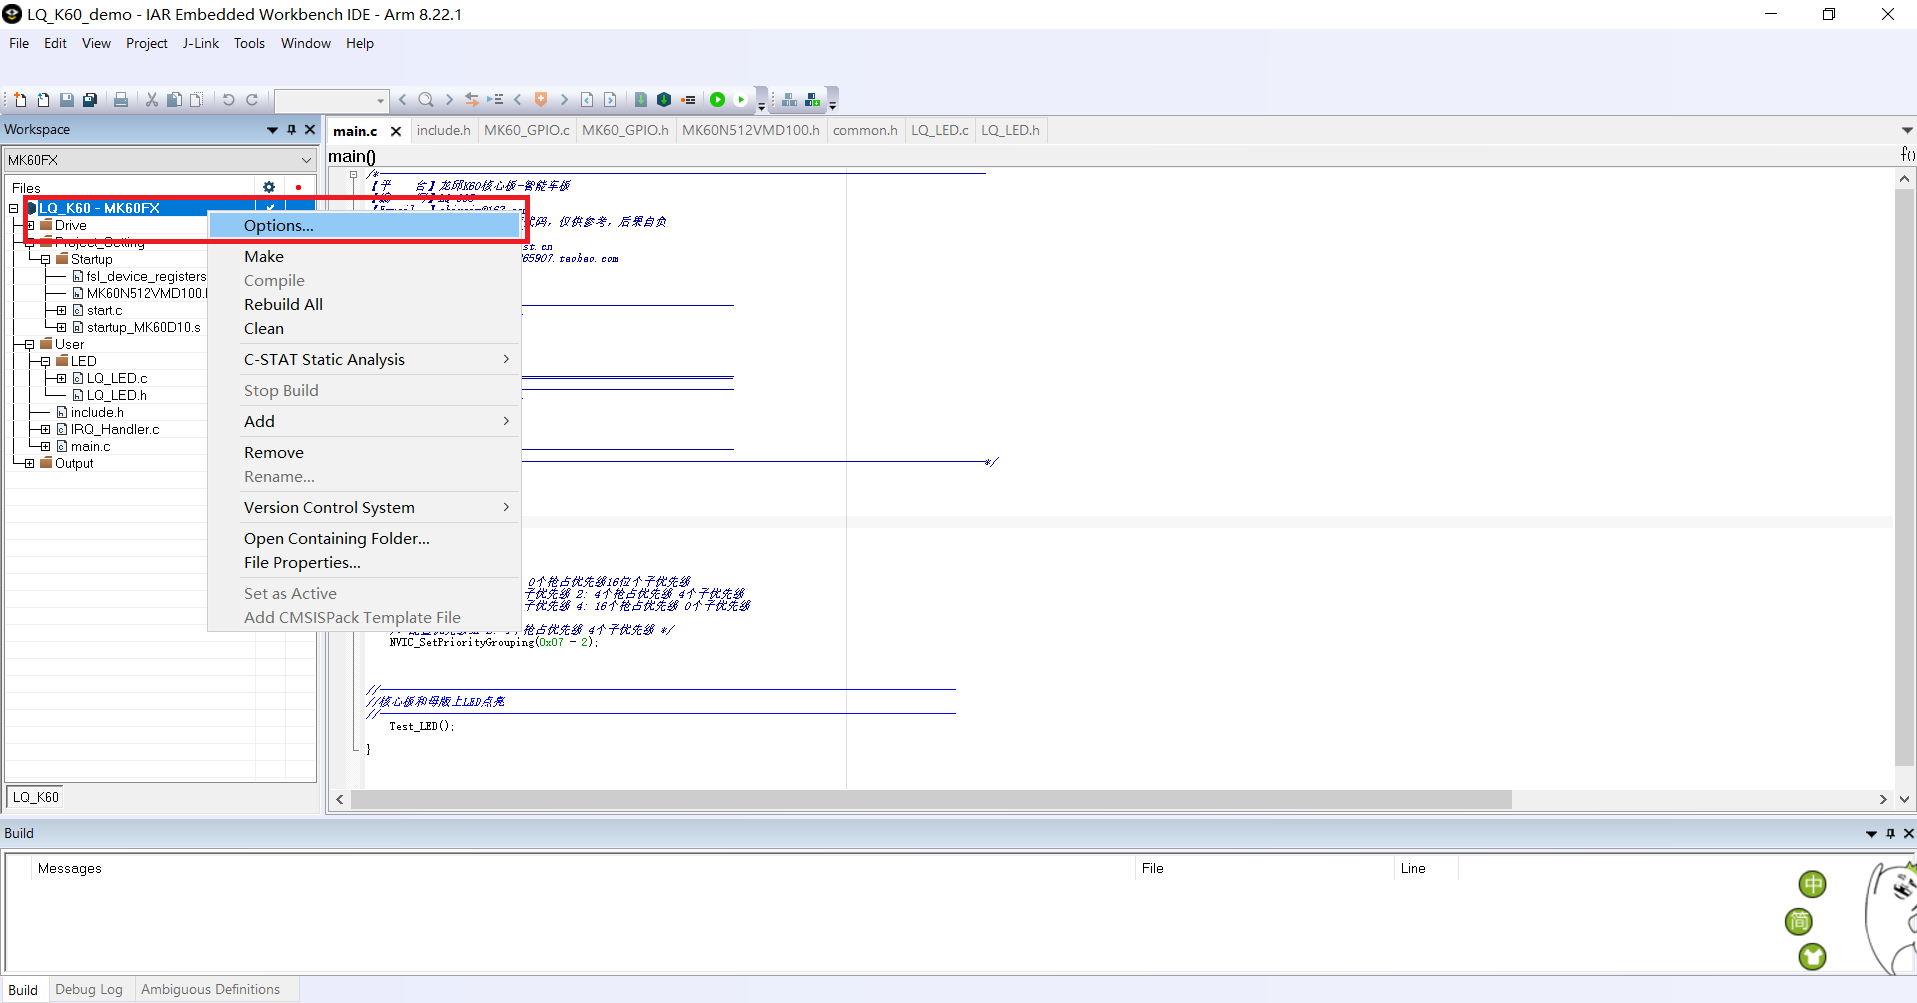1917x1003 pixels.
Task: Click the green Compile toolbar icon
Action: (641, 100)
